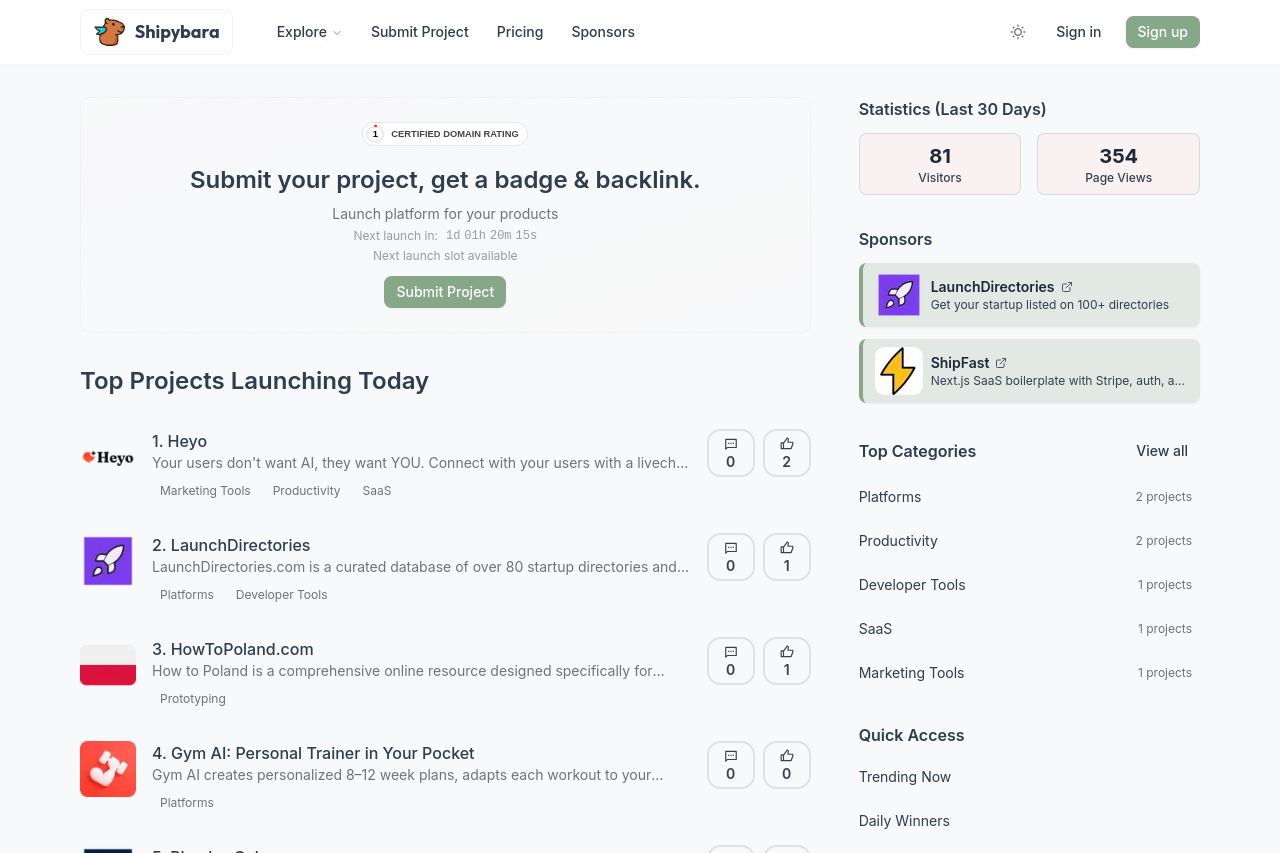Image resolution: width=1280 pixels, height=853 pixels.
Task: Click the comment icon button for LaunchDirectories
Action: coord(731,557)
